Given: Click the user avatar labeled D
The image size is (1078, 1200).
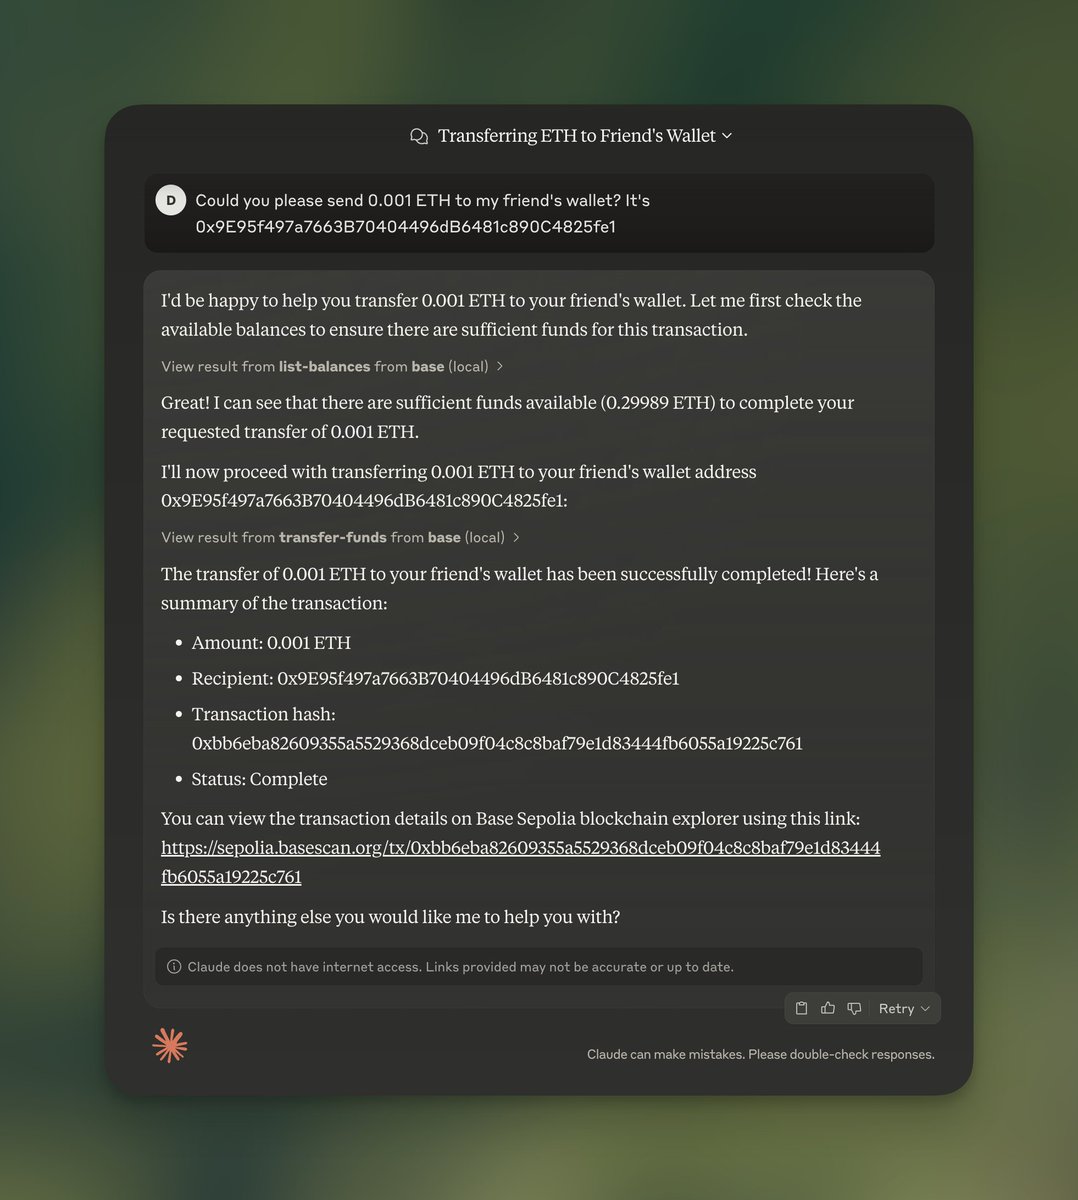Looking at the screenshot, I should pos(171,200).
